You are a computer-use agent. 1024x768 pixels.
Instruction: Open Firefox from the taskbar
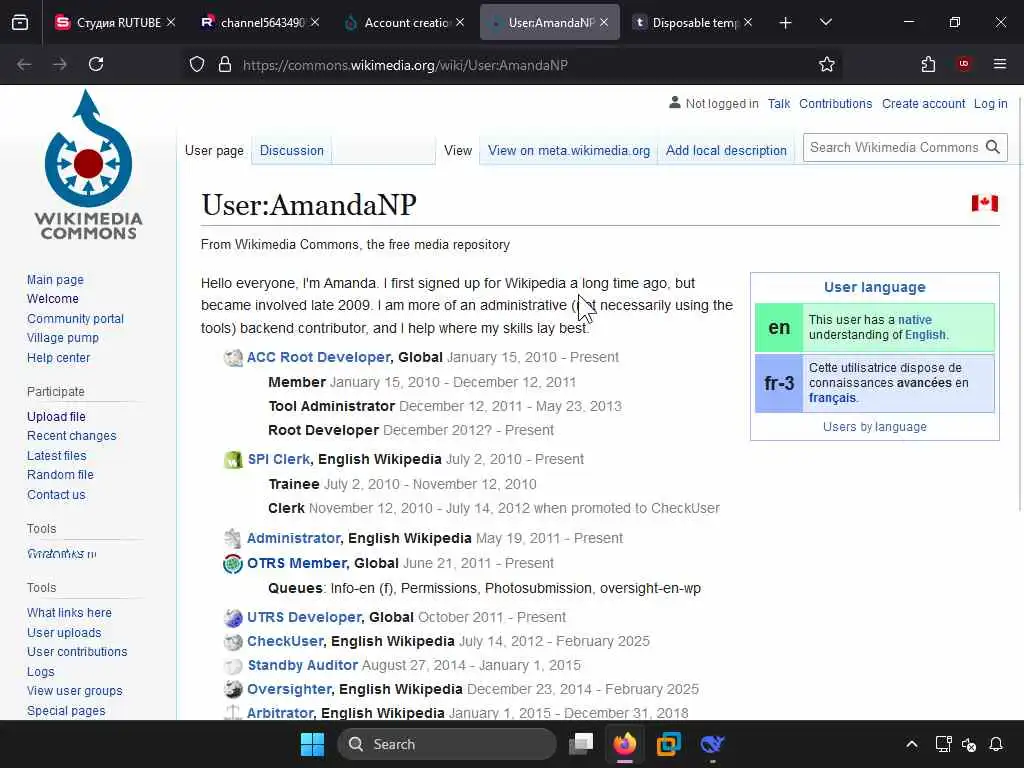point(625,744)
